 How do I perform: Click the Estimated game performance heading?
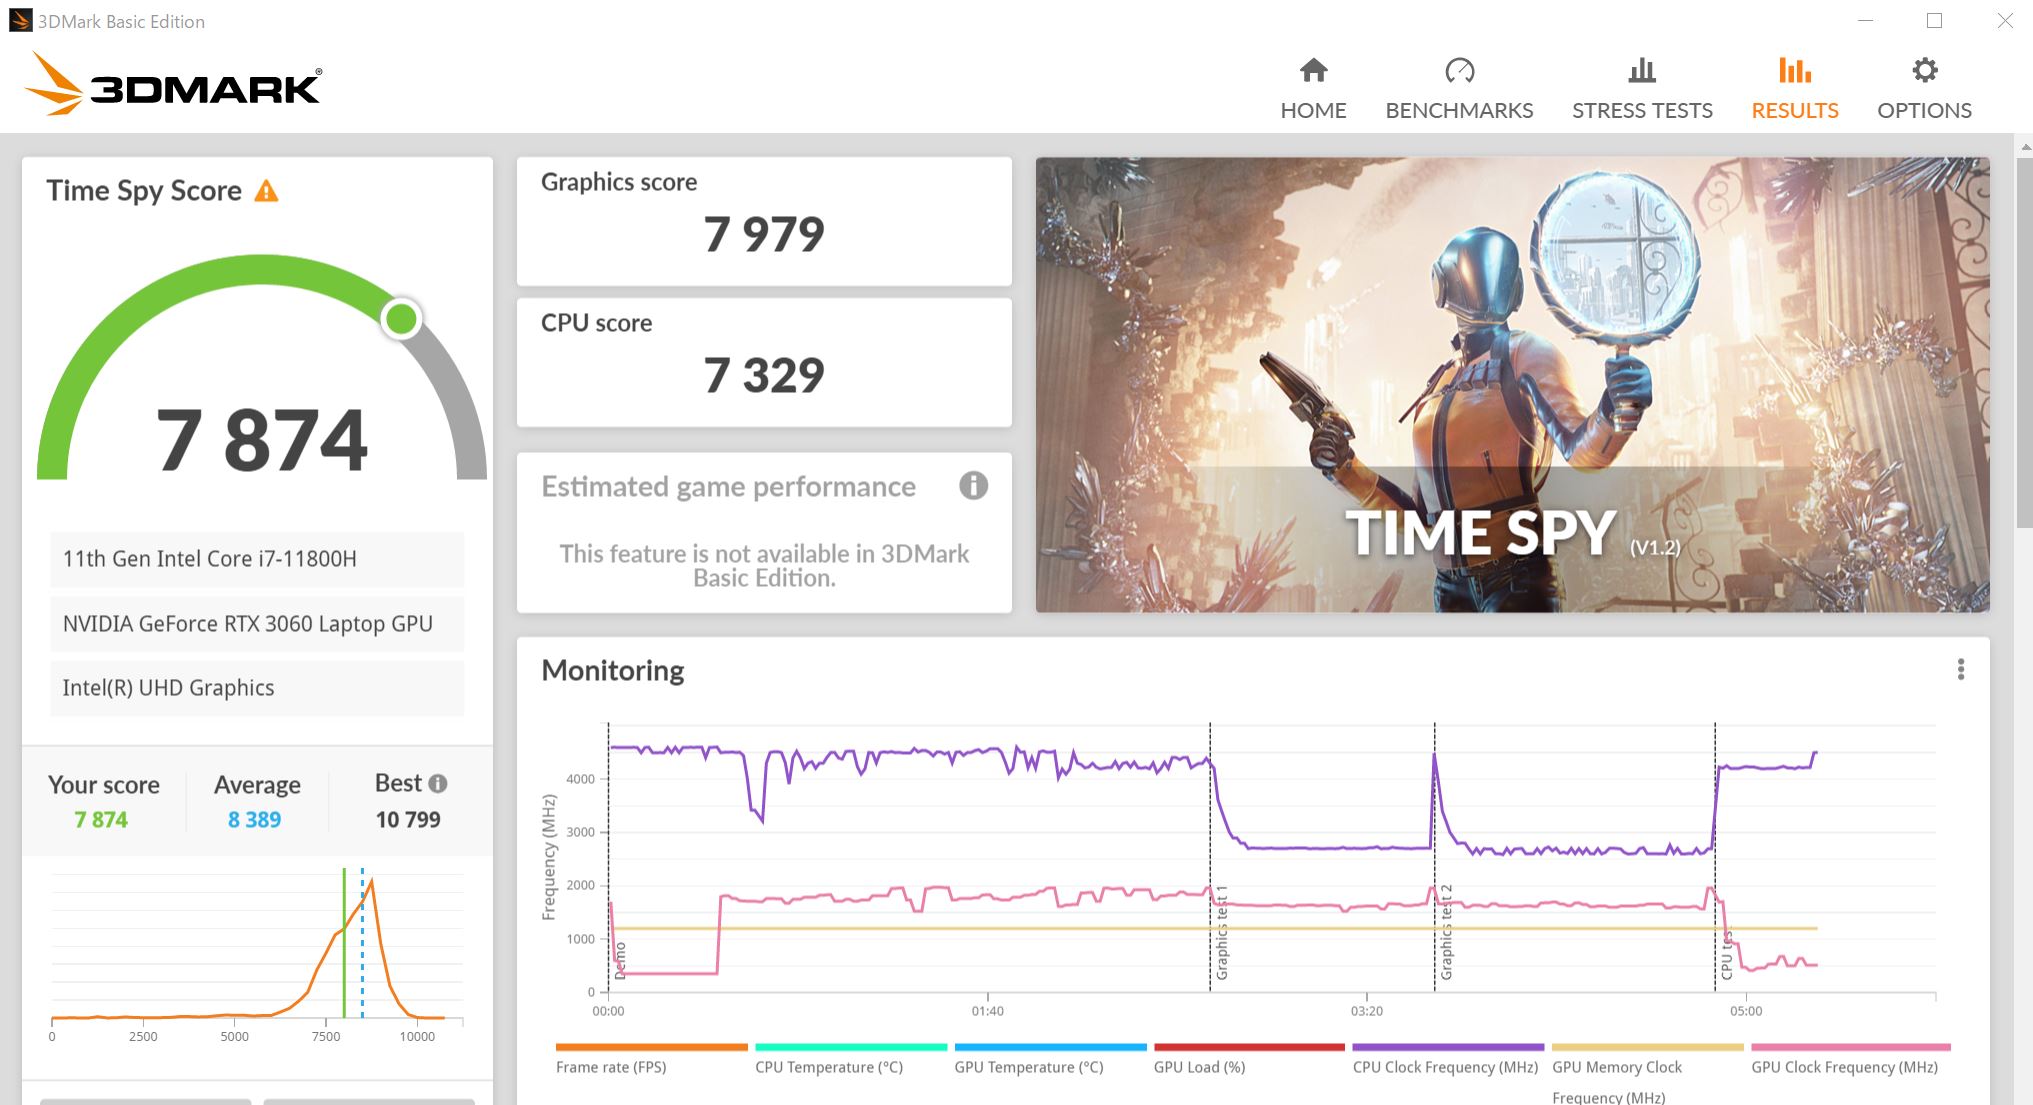[728, 487]
